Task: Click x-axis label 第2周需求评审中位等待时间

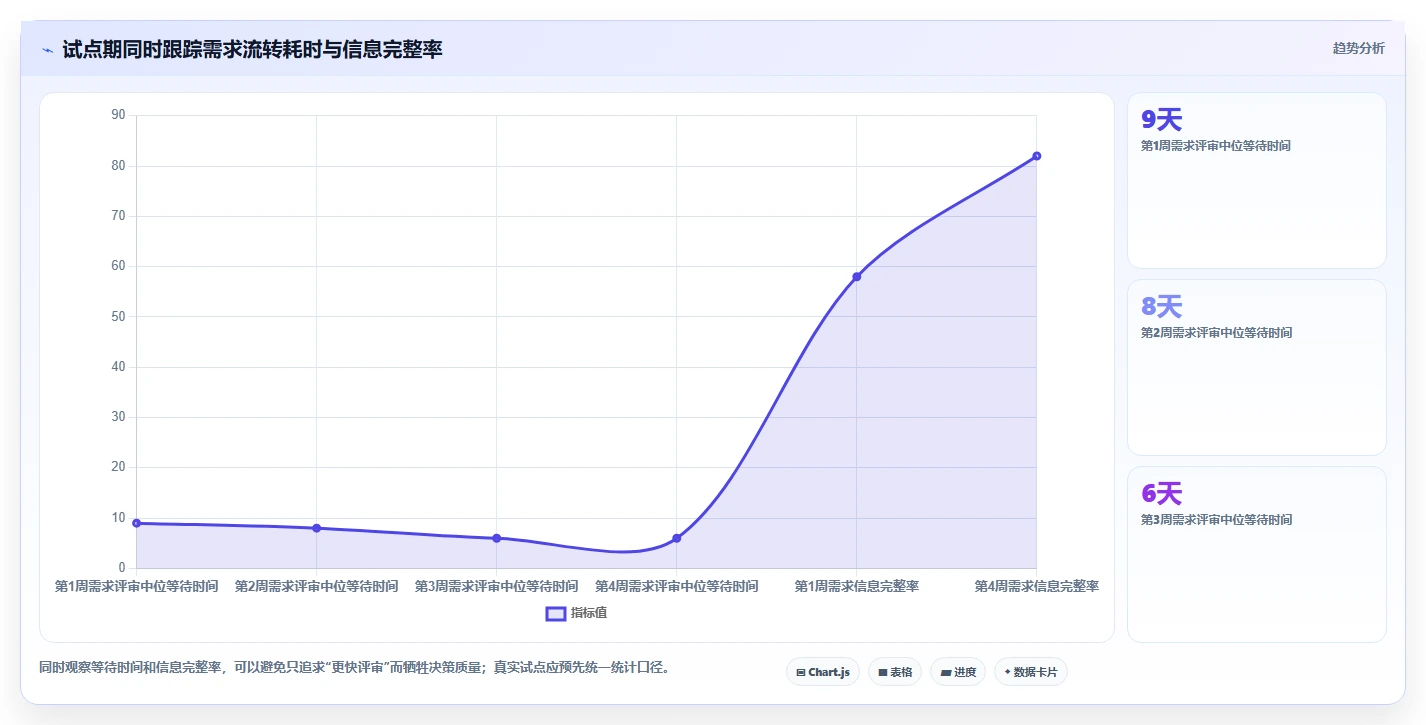Action: pyautogui.click(x=317, y=586)
